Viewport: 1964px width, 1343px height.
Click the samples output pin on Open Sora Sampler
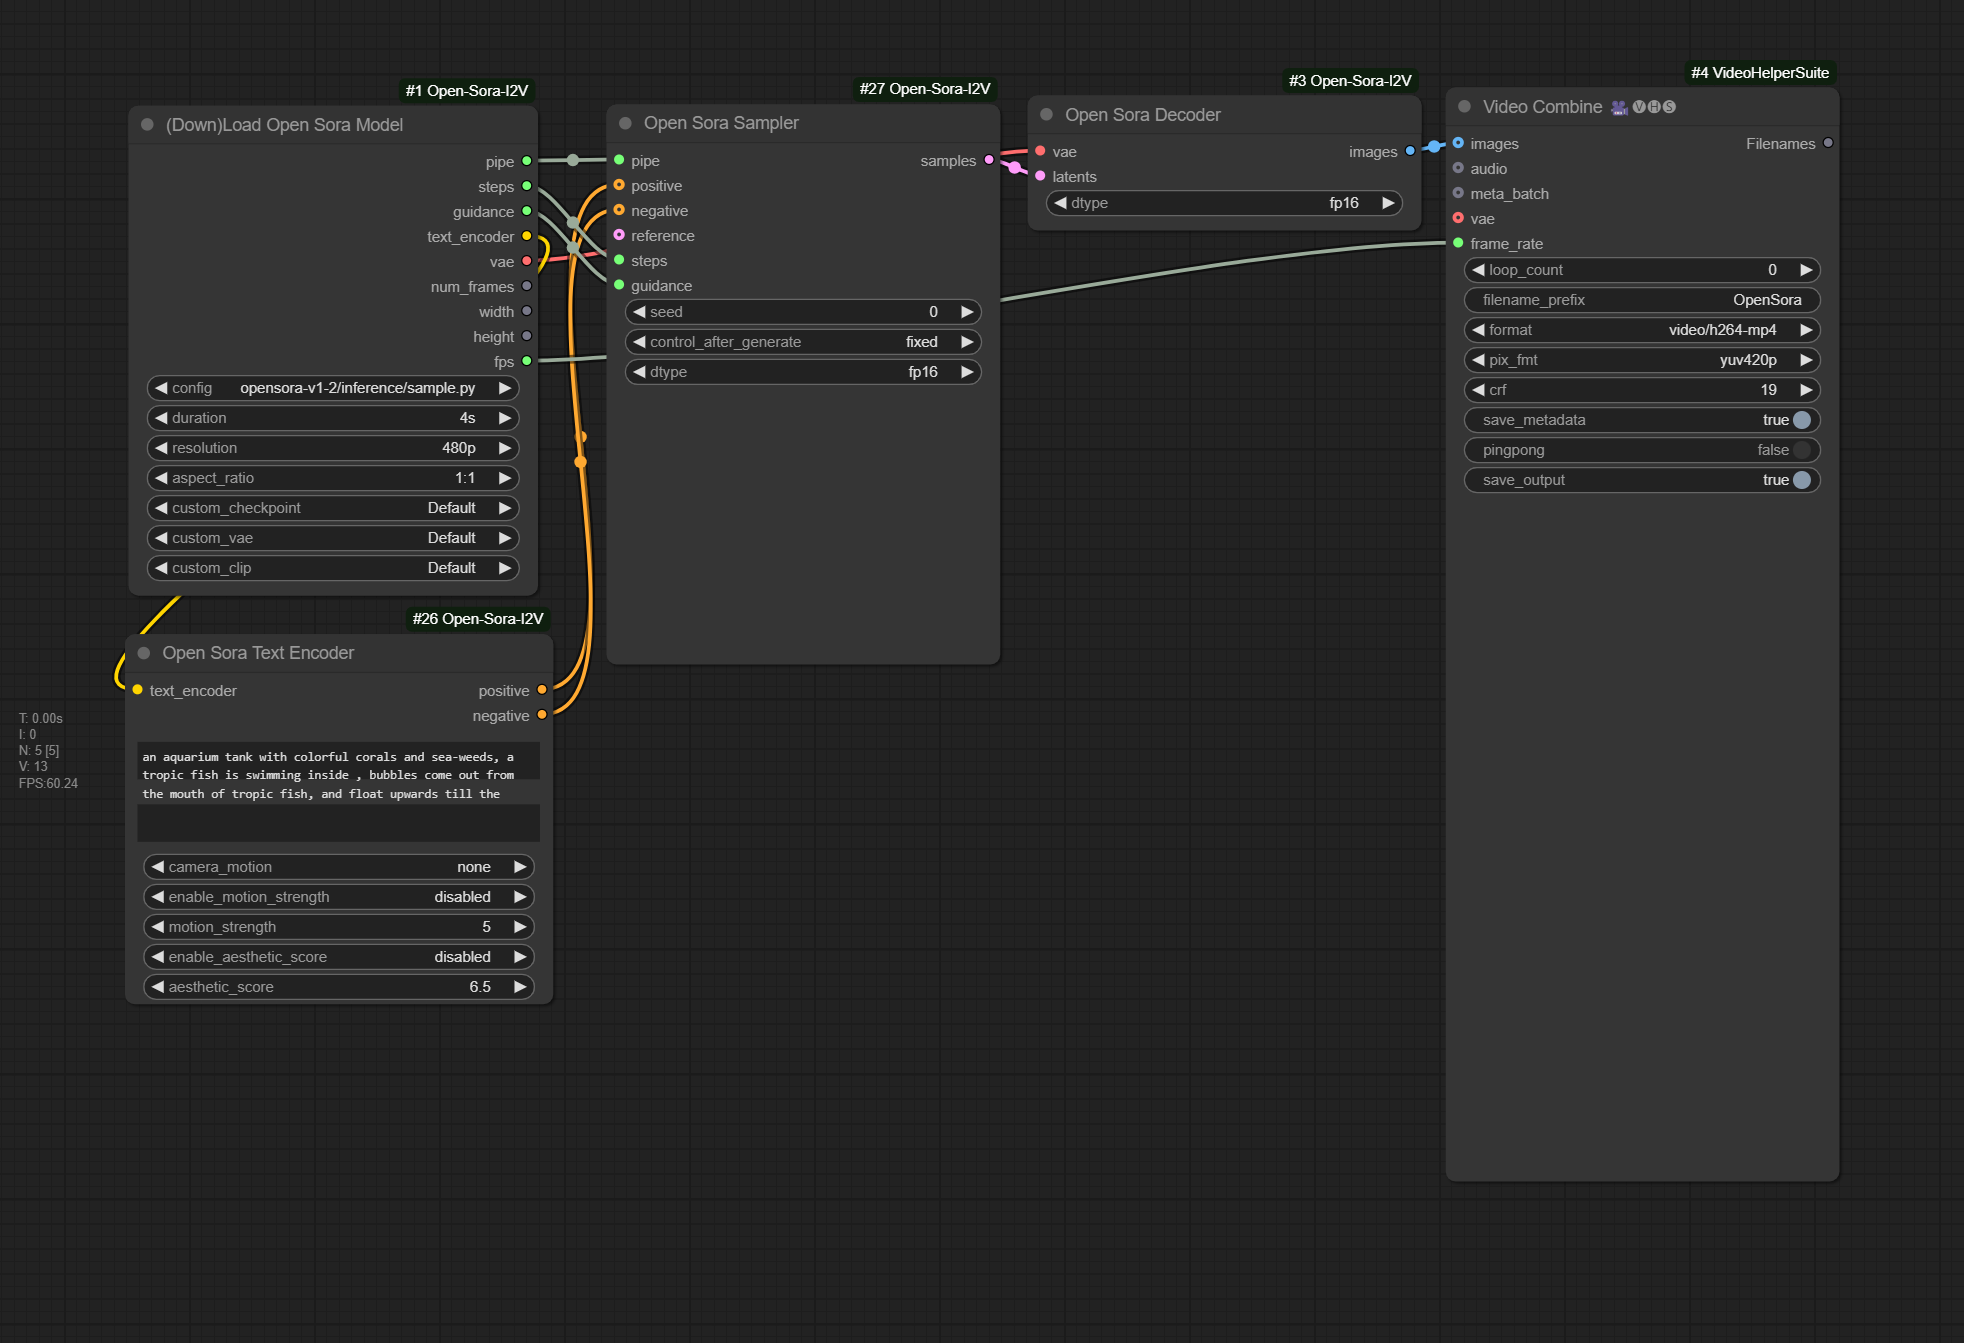pyautogui.click(x=988, y=160)
